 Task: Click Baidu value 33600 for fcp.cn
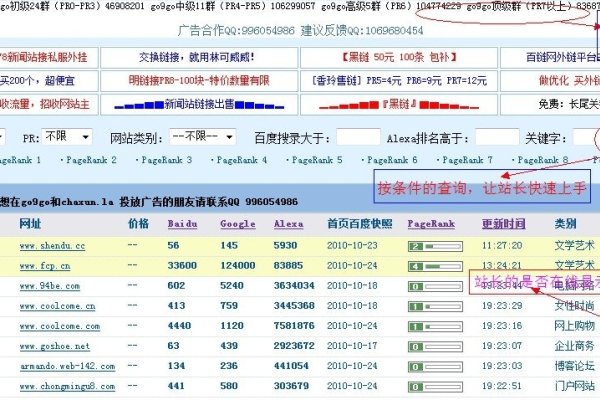click(x=182, y=266)
